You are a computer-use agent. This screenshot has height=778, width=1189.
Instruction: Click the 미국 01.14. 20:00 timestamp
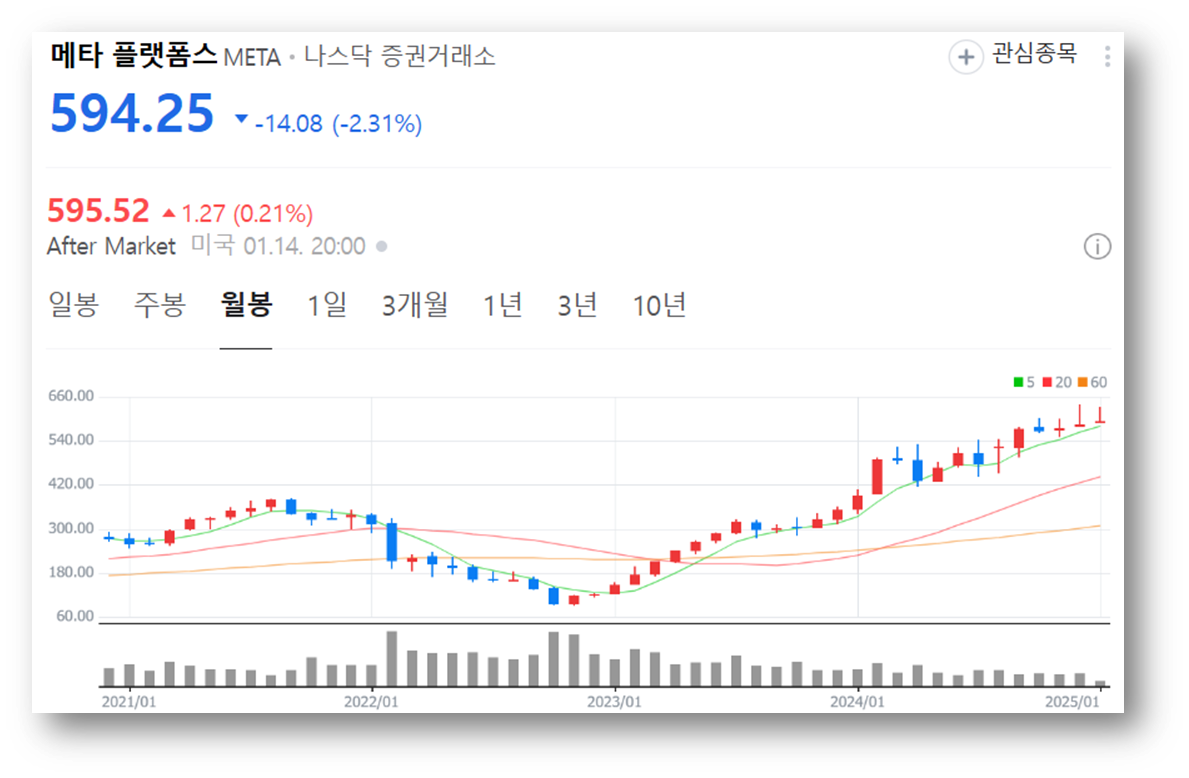click(278, 246)
